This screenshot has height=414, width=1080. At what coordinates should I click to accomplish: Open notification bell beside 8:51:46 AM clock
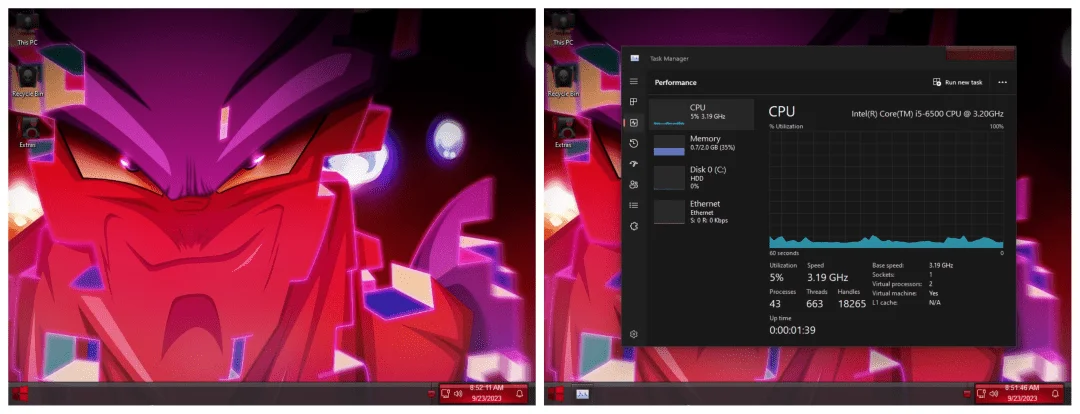click(x=1055, y=394)
